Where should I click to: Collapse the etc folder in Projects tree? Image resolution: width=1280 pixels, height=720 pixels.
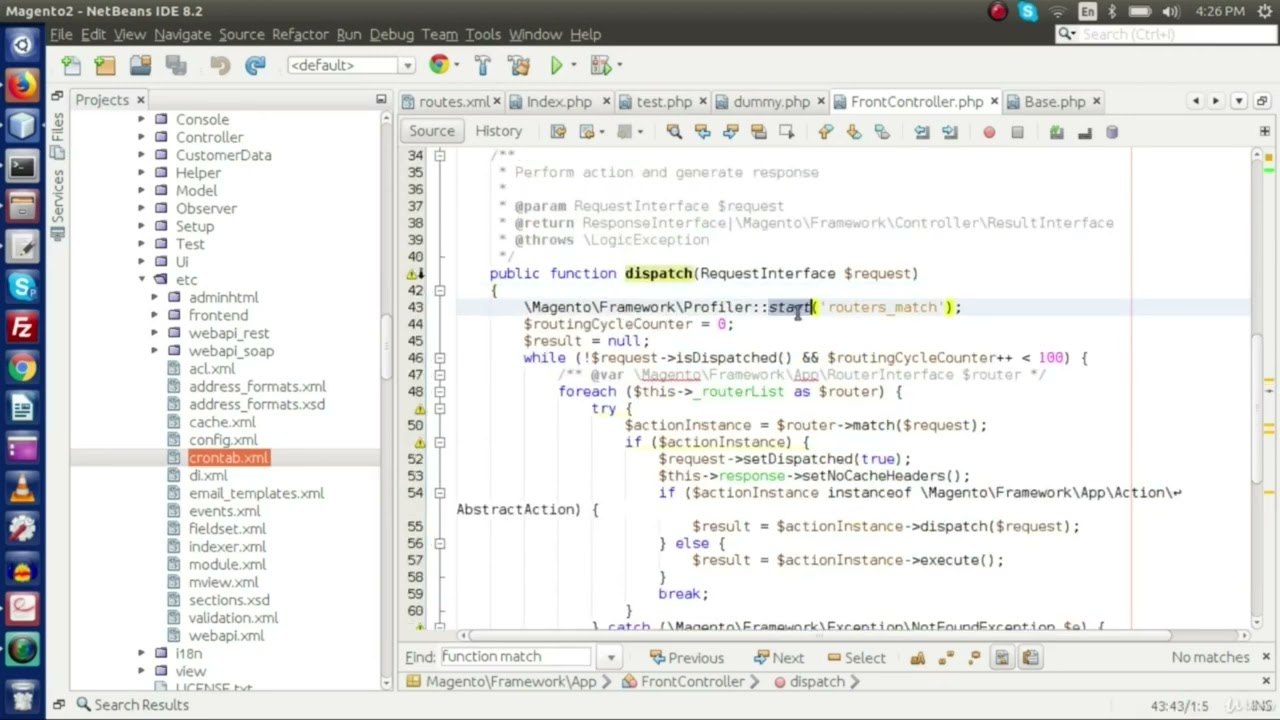[x=142, y=280]
